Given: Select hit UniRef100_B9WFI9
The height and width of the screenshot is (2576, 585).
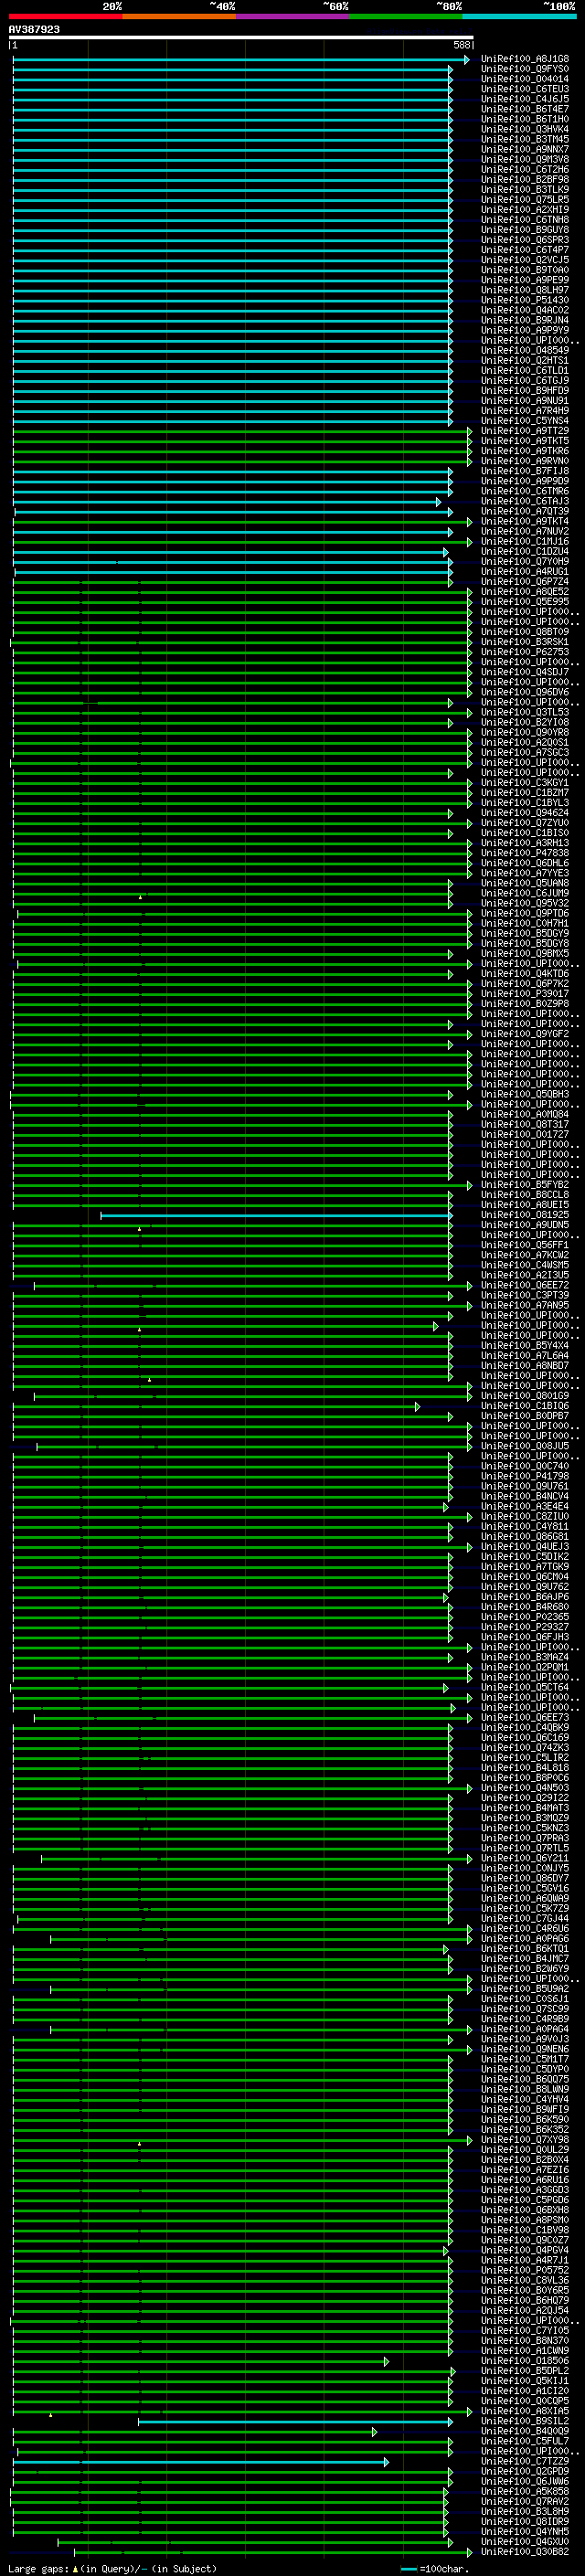Looking at the screenshot, I should point(525,2109).
